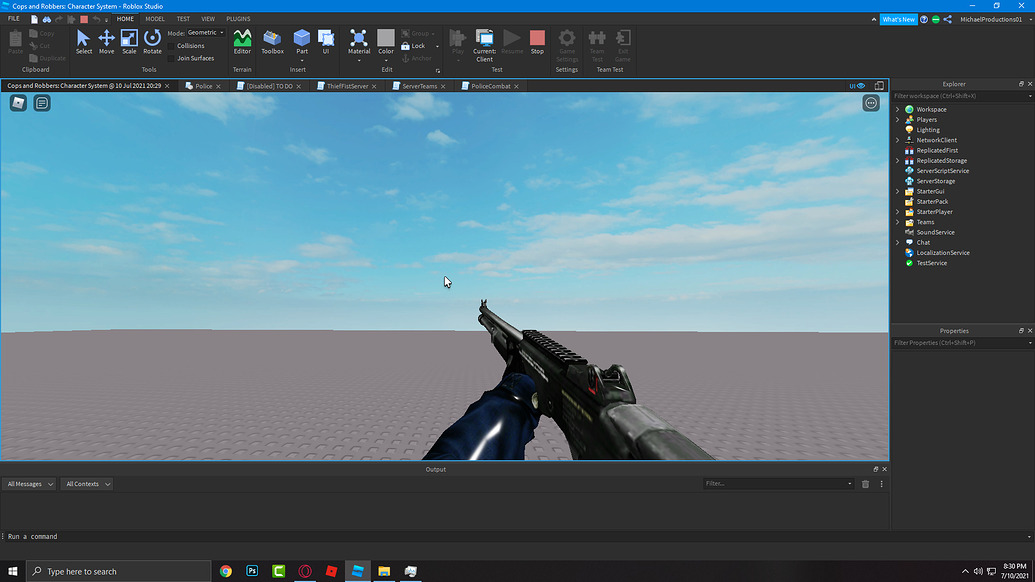Viewport: 1035px width, 582px height.
Task: Toggle the viewport device emulator icon
Action: pos(879,86)
